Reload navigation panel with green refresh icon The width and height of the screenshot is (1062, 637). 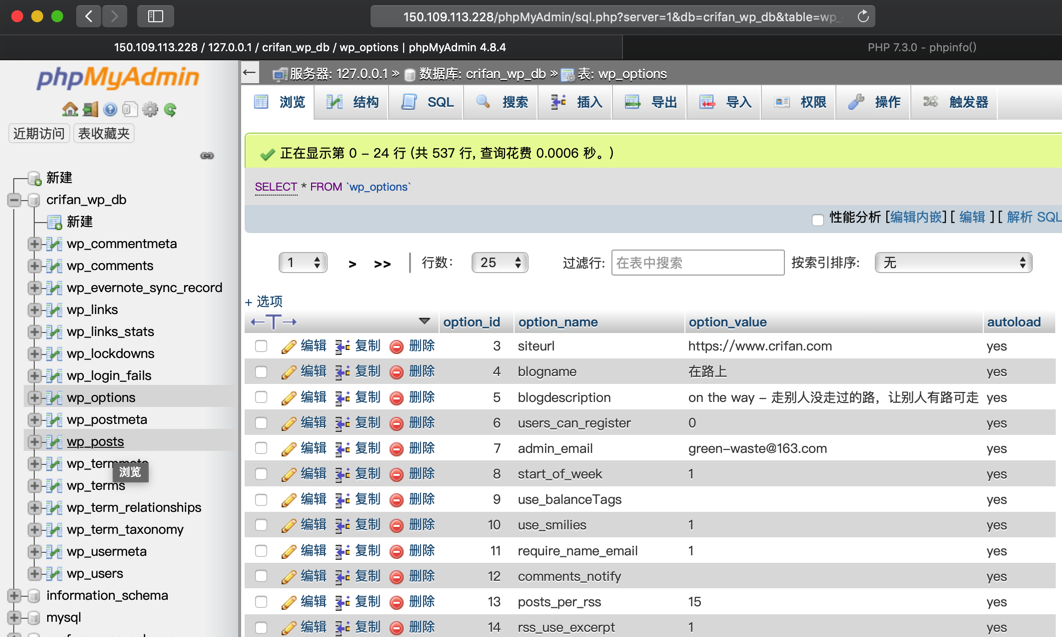pyautogui.click(x=170, y=109)
